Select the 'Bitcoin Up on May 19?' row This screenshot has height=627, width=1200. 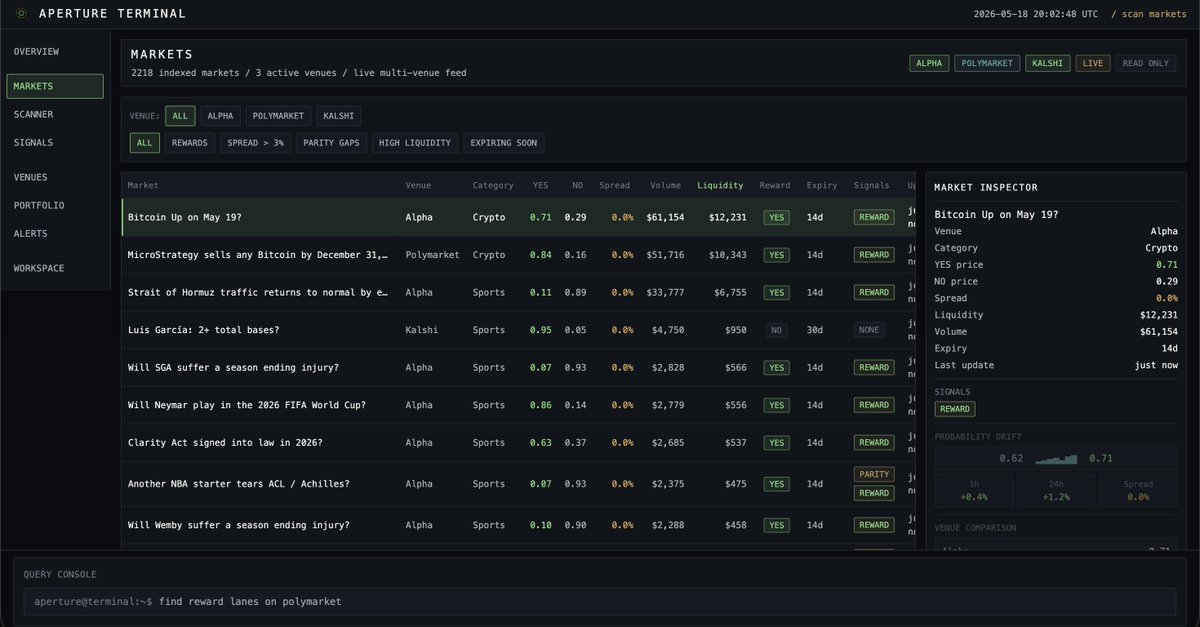pyautogui.click(x=518, y=217)
